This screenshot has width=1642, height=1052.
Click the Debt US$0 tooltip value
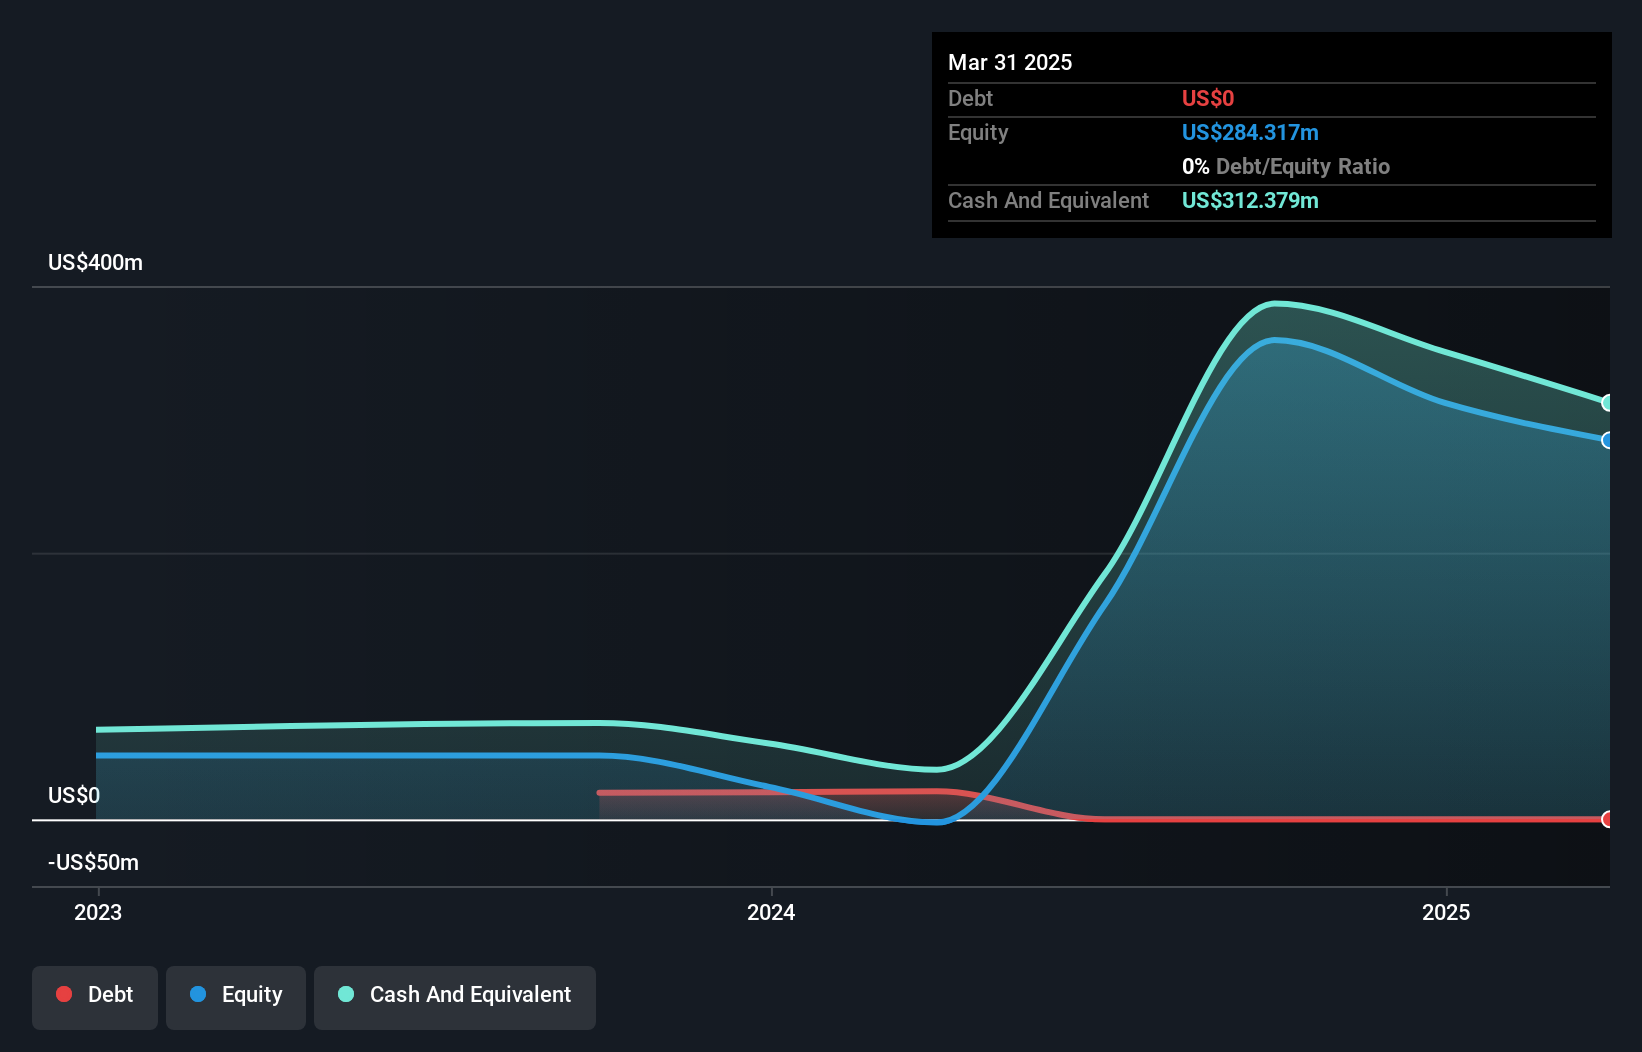pos(1208,98)
